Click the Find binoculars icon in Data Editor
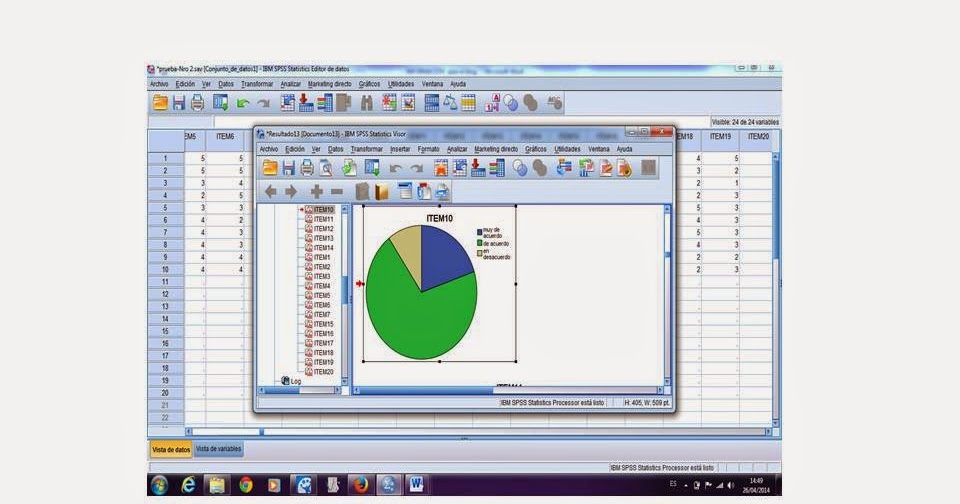960x504 pixels. point(367,103)
